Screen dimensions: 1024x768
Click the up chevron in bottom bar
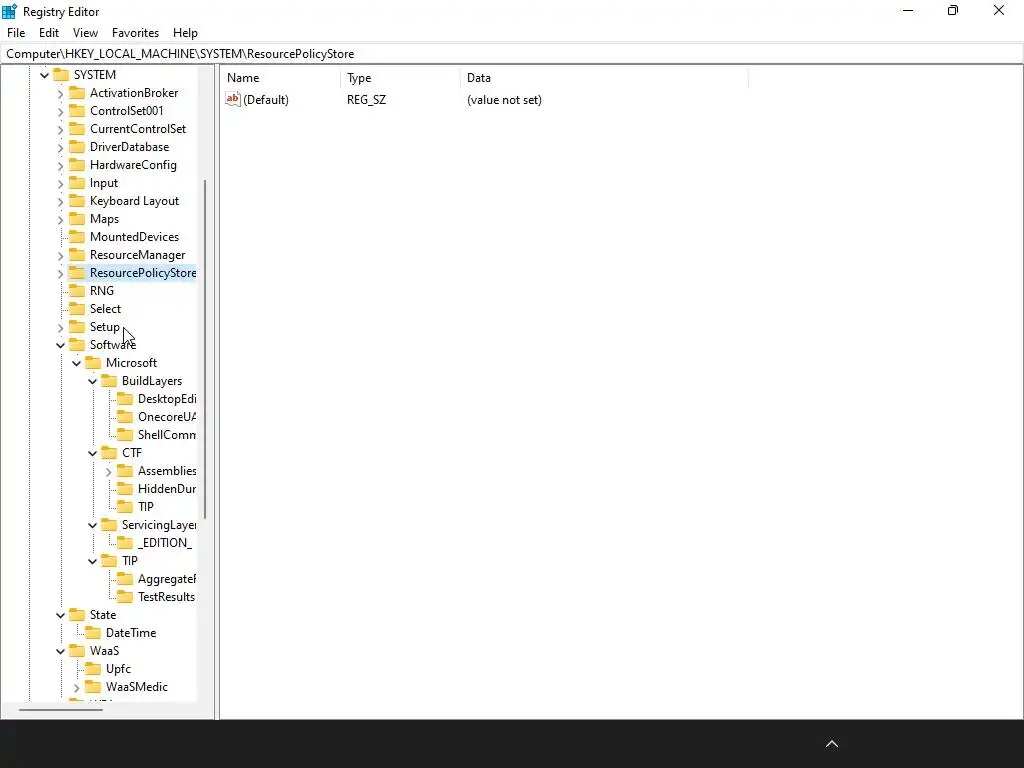pyautogui.click(x=832, y=744)
